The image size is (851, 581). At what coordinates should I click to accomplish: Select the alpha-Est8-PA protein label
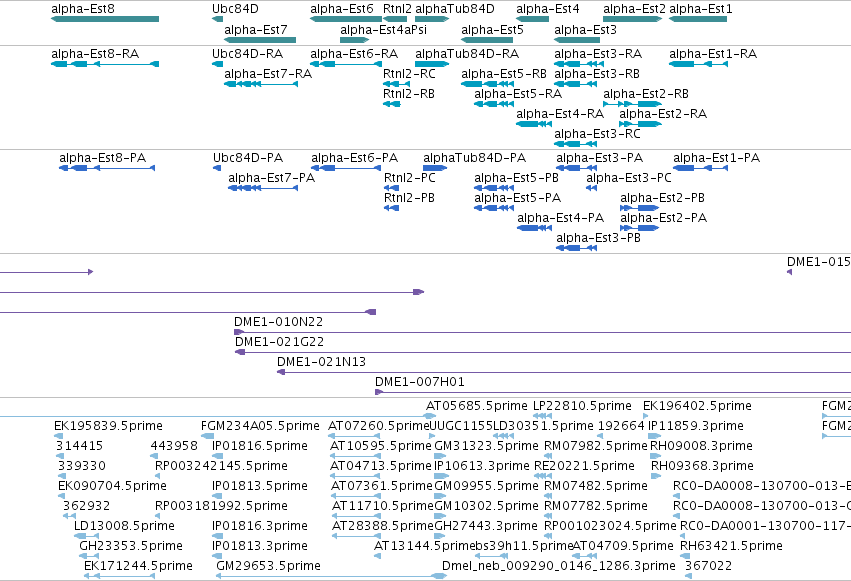[103, 158]
